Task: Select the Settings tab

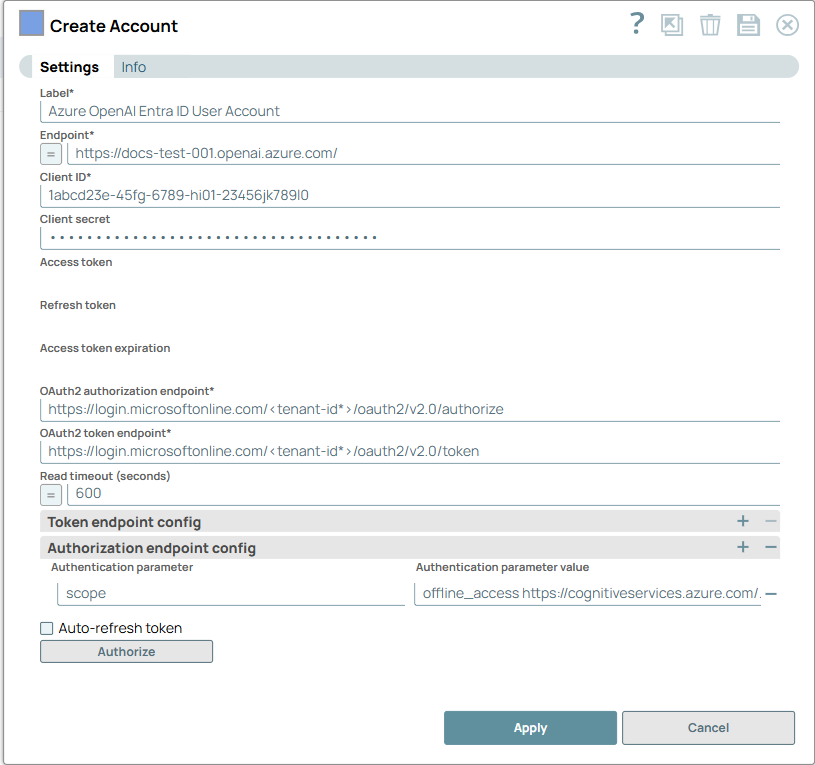Action: pyautogui.click(x=69, y=67)
